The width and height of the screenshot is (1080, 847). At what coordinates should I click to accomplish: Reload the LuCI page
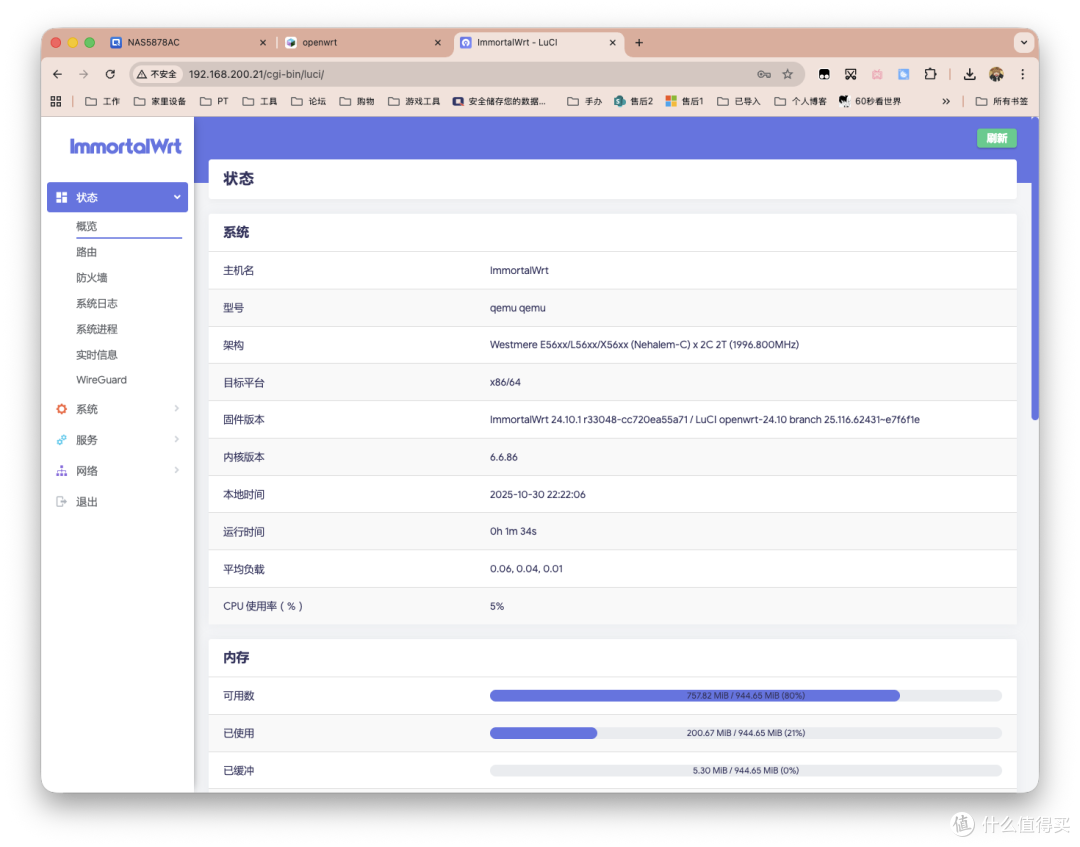point(110,74)
